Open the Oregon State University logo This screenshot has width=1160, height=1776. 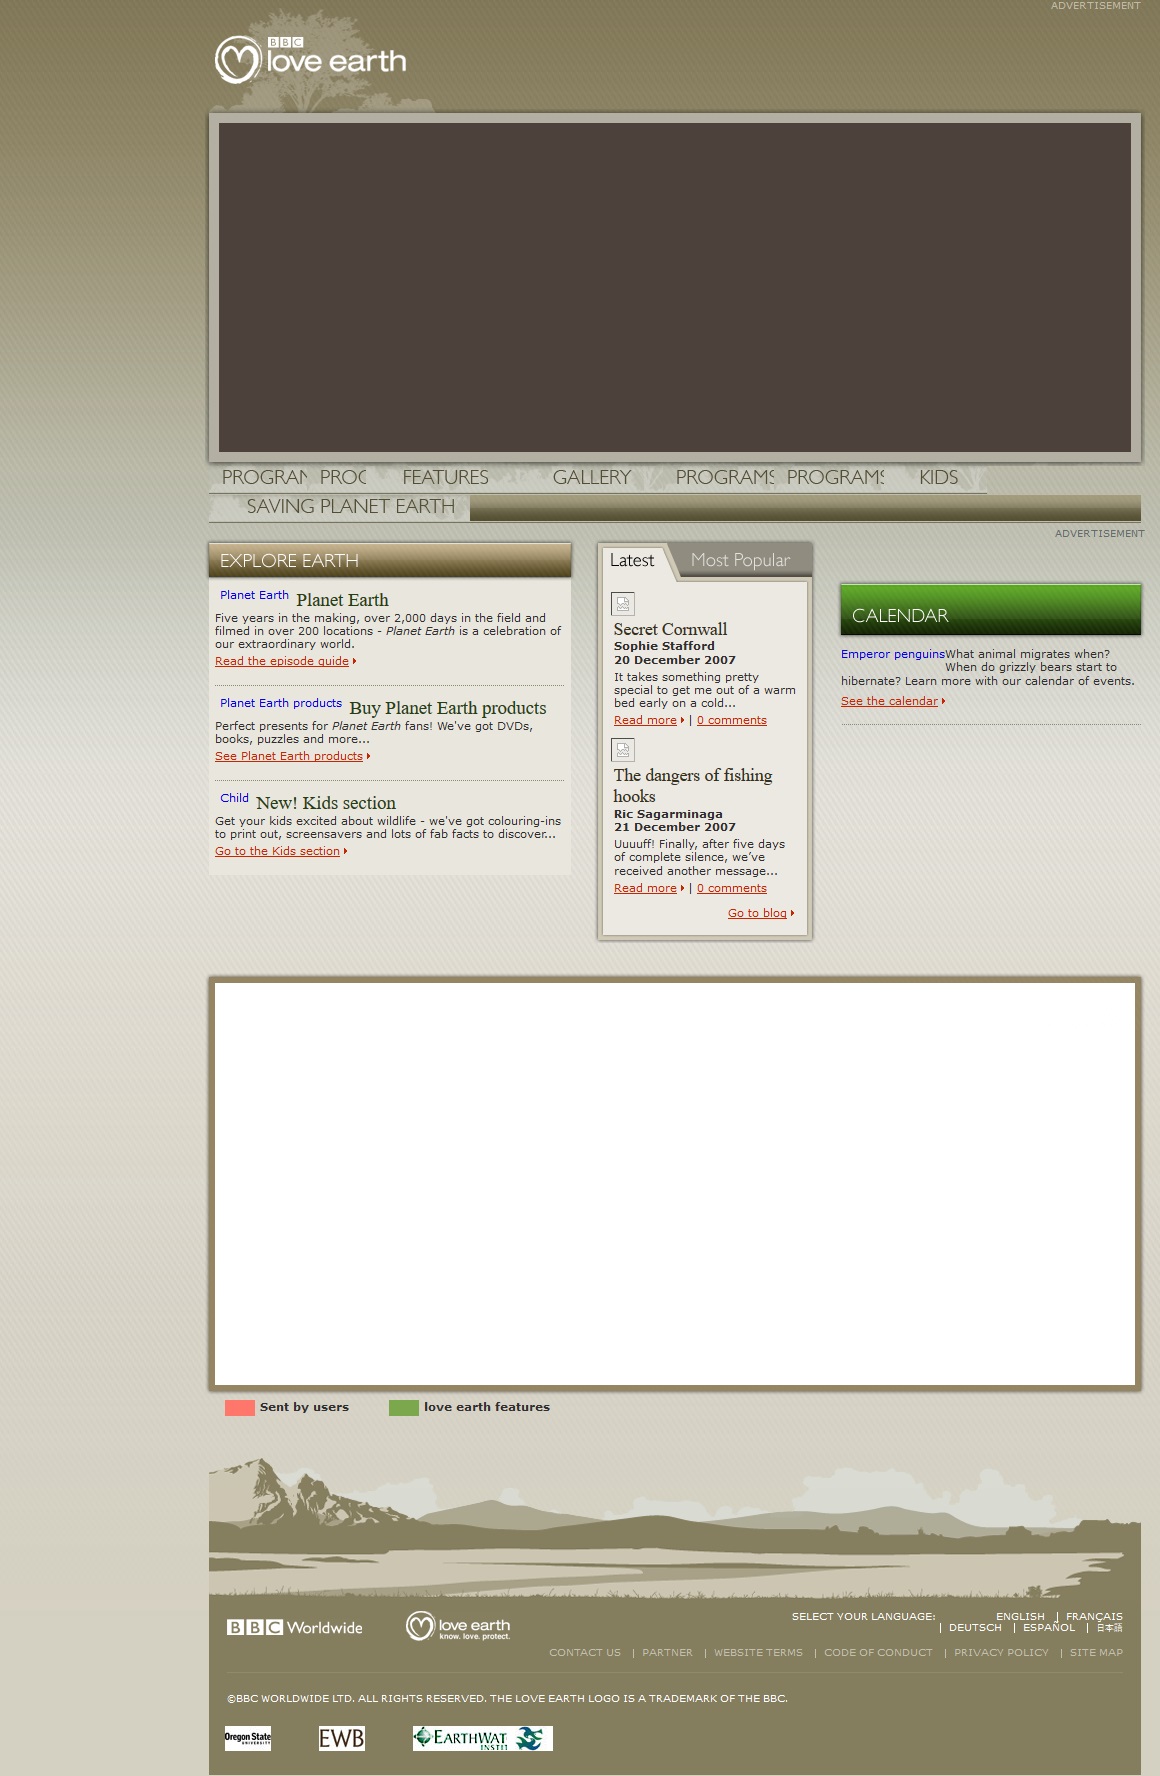tap(248, 1738)
